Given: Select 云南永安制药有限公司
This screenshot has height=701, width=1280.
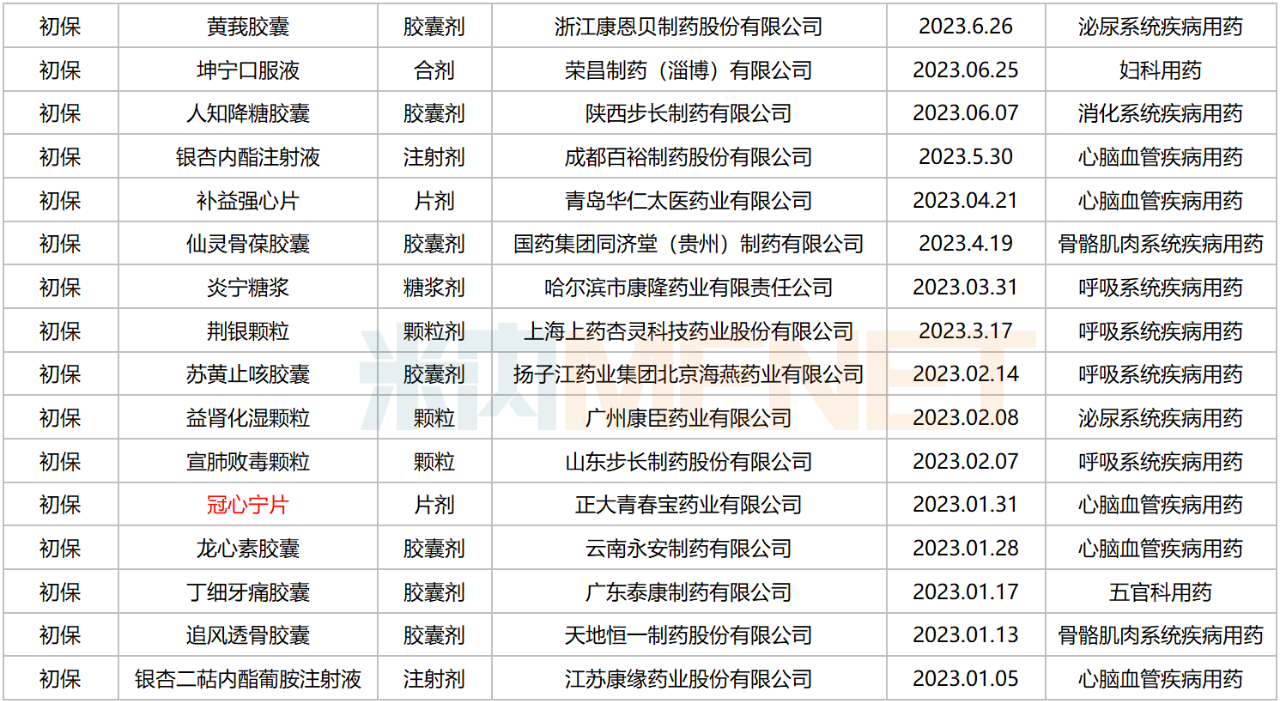Looking at the screenshot, I should (688, 549).
